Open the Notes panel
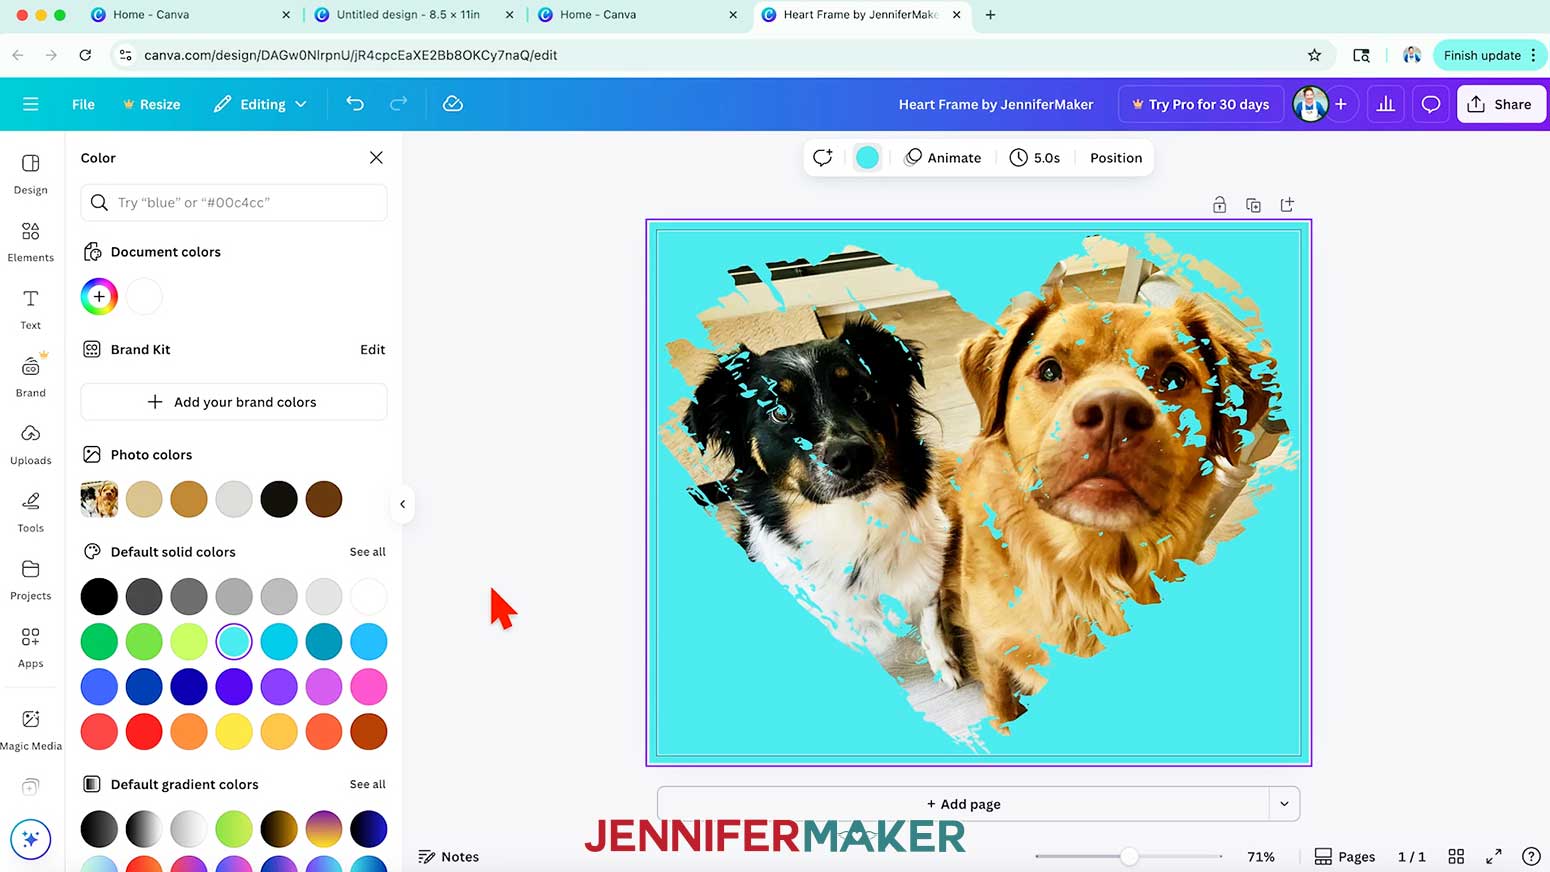 448,857
